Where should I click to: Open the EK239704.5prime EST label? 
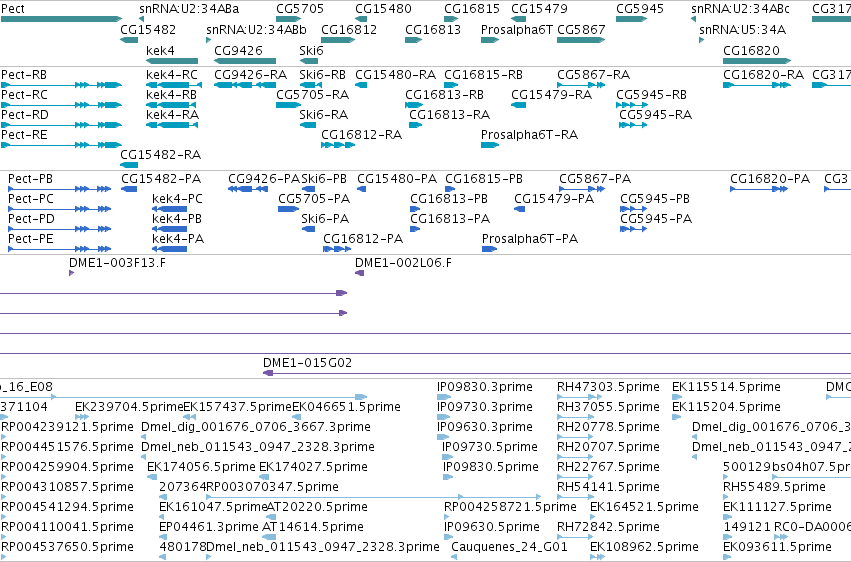tap(129, 407)
